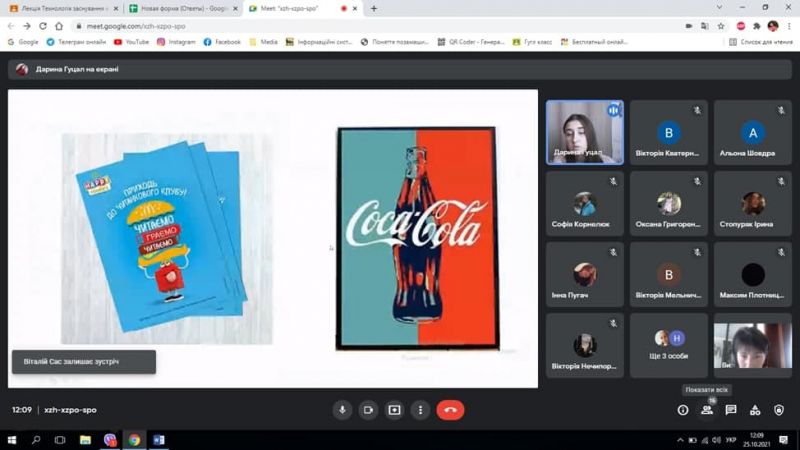Screen dimensions: 800x450
Task: Switch to the Лекція Технологія tab
Action: 64,9
